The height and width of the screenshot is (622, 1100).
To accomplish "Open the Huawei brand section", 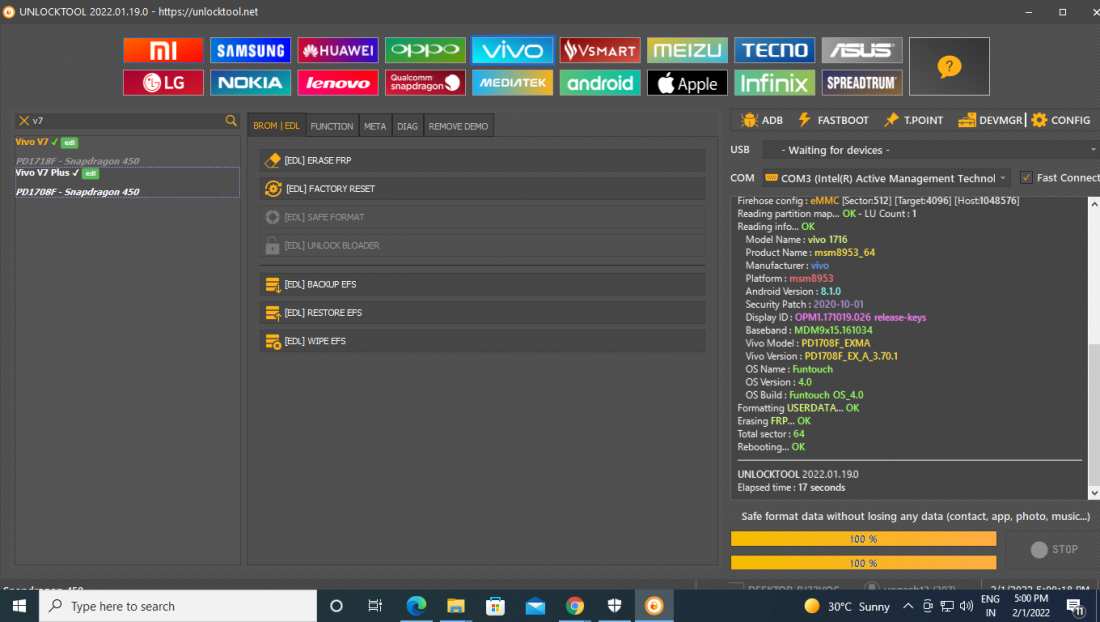I will [337, 50].
